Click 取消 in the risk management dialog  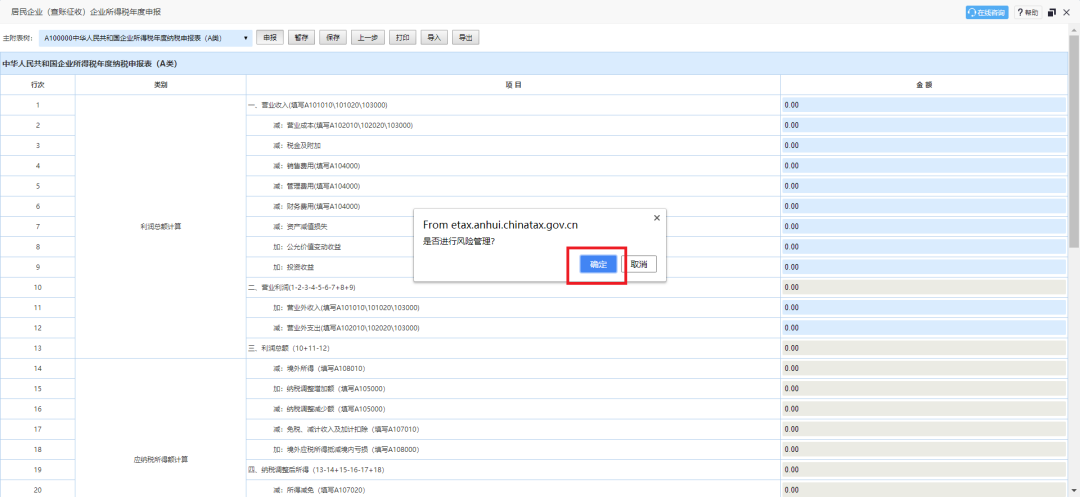pos(639,264)
